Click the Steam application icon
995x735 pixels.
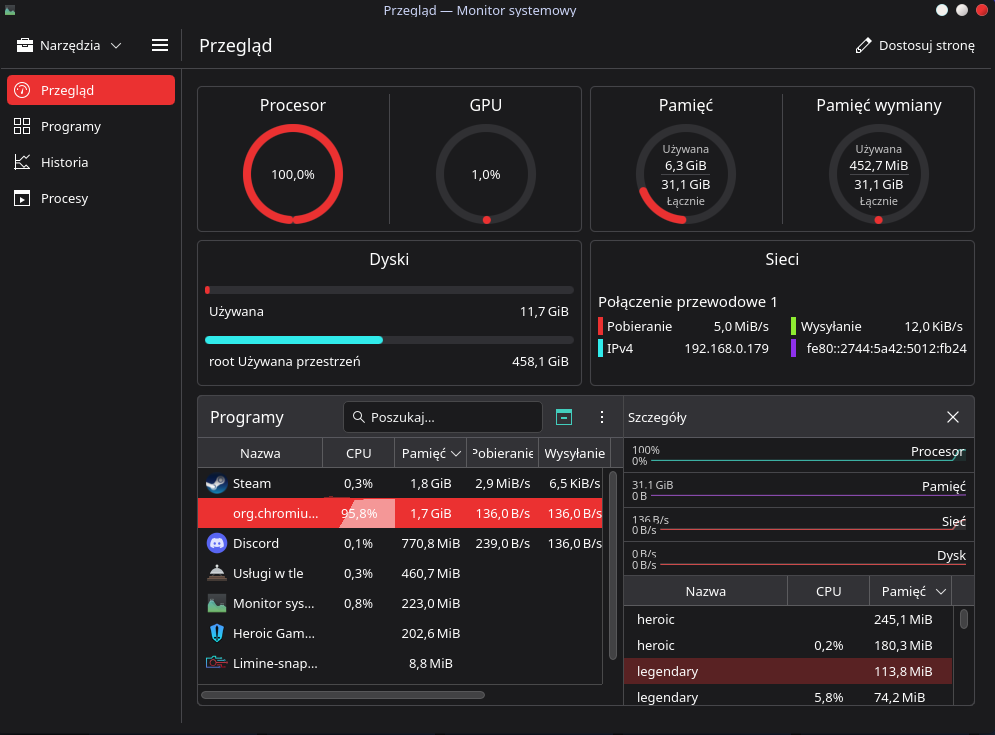pyautogui.click(x=216, y=484)
